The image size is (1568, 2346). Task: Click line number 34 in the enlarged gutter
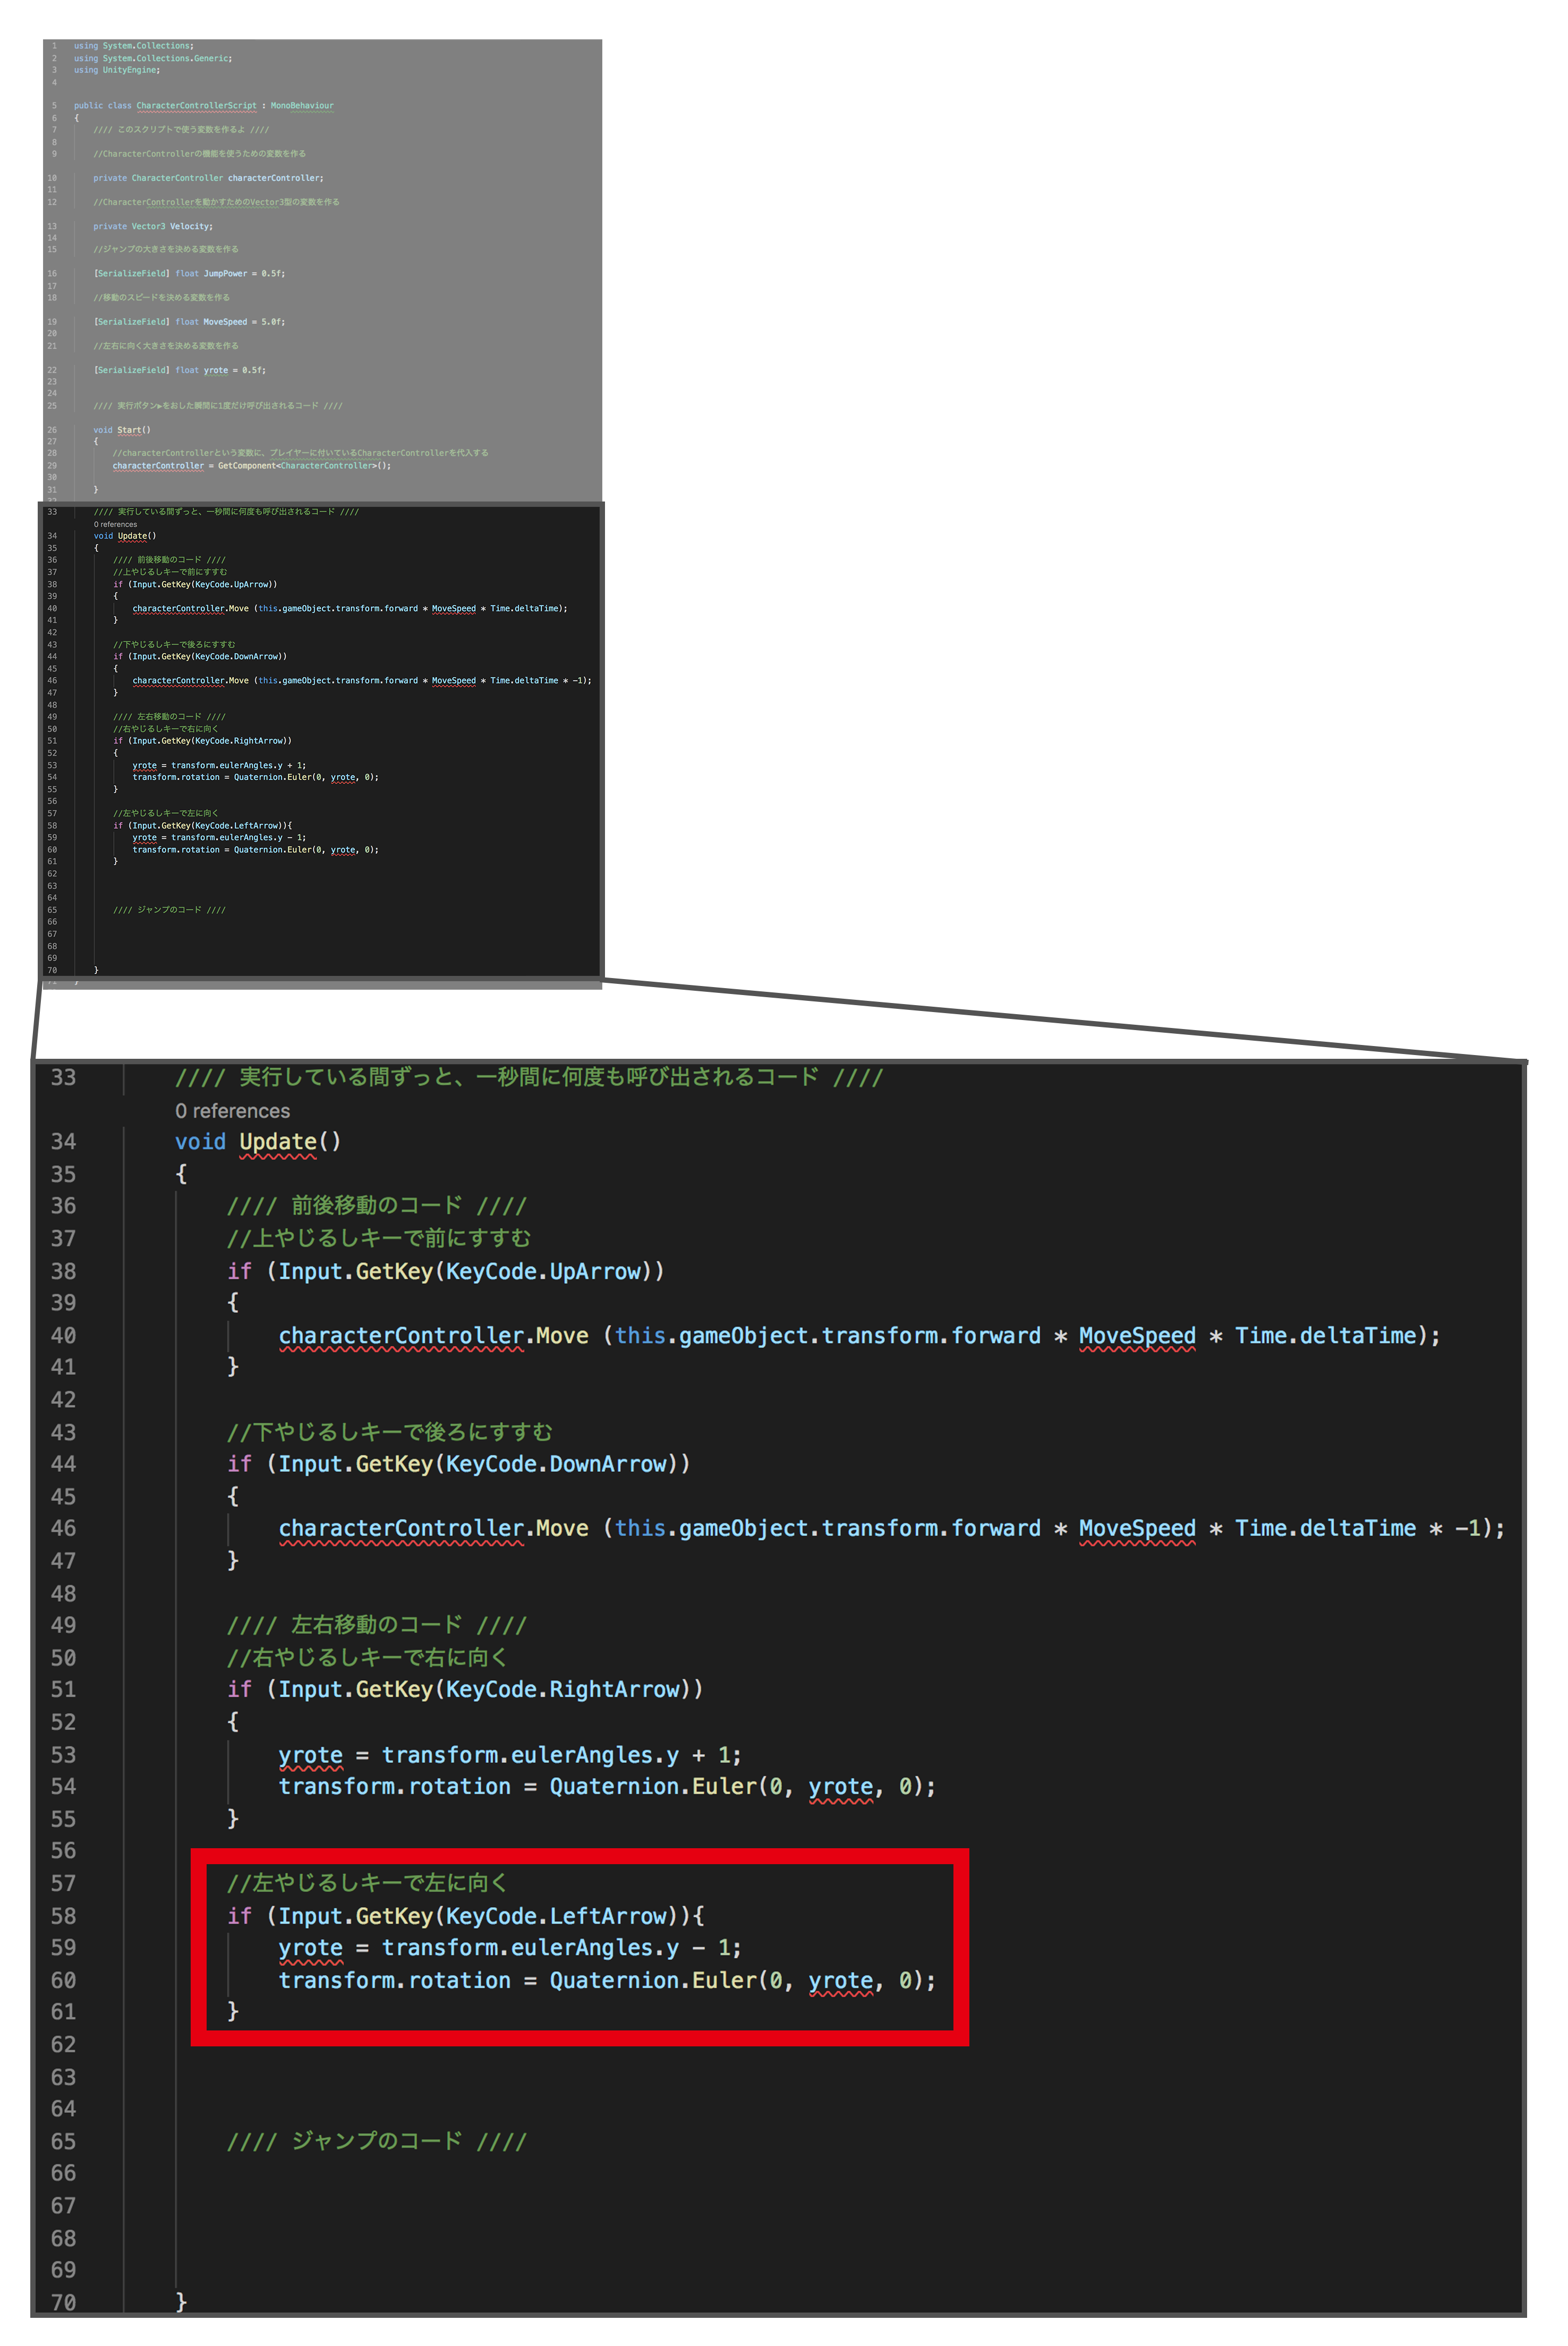63,1142
